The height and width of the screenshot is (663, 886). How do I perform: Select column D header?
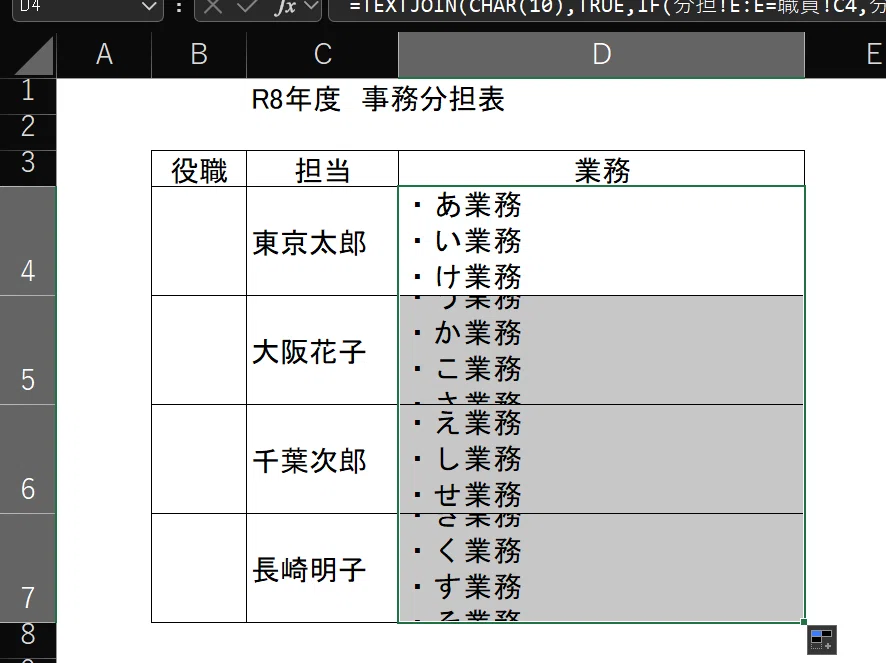click(x=602, y=55)
